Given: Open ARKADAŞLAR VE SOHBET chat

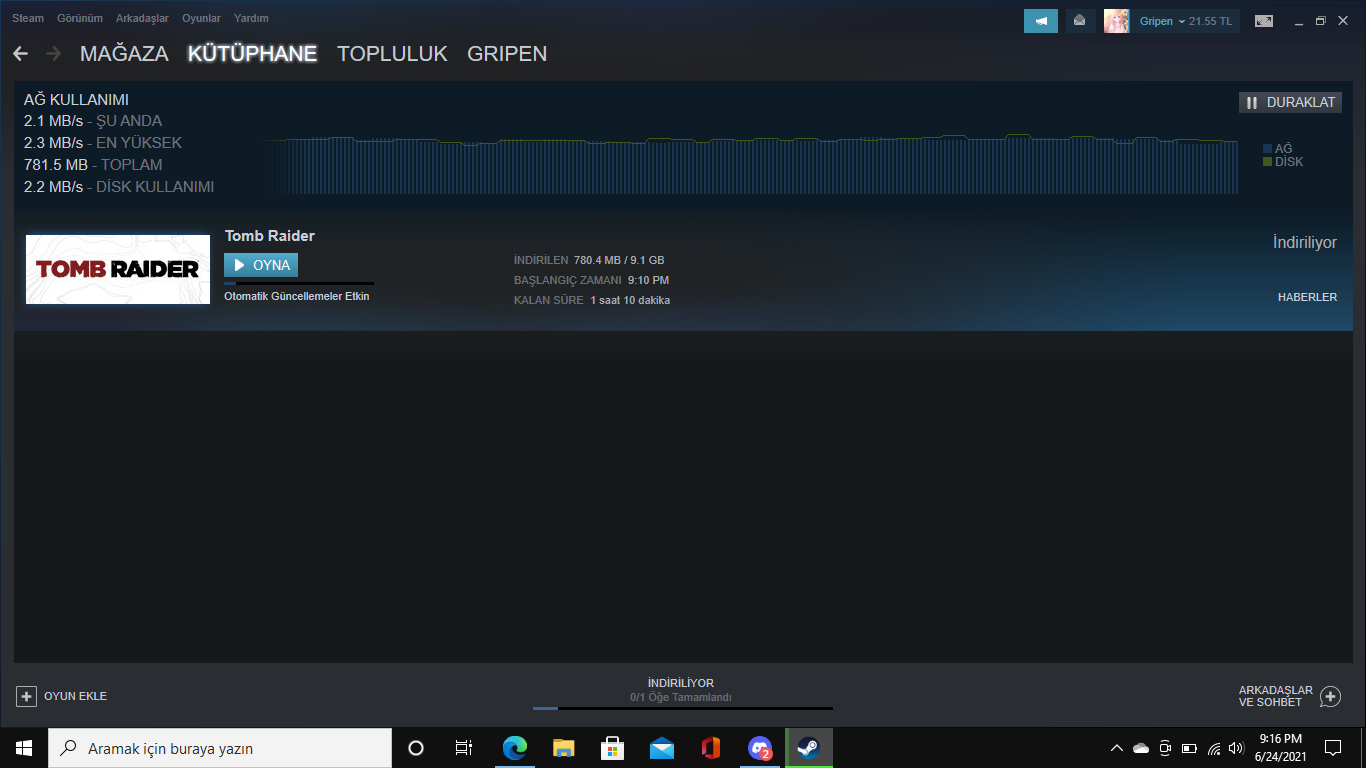Looking at the screenshot, I should 1290,696.
